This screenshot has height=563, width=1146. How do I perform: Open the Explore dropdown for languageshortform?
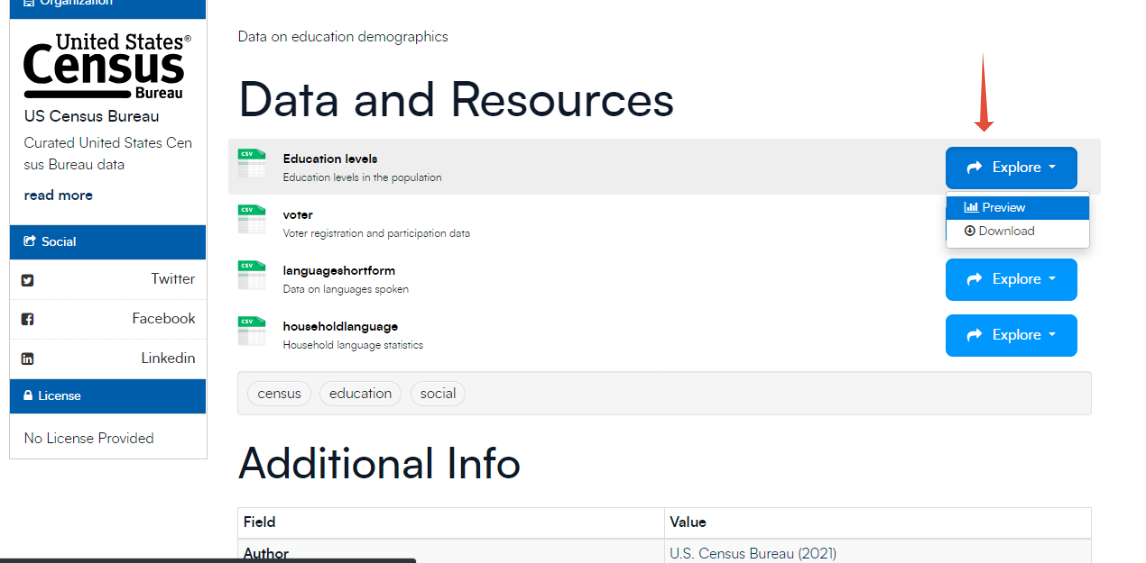click(x=1011, y=280)
